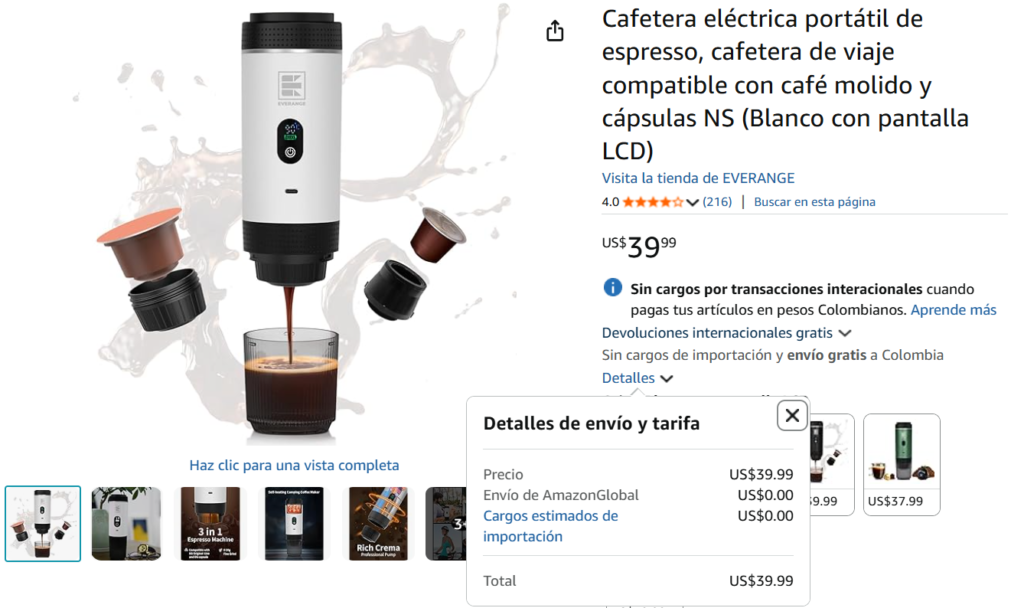Click Haz clic para una vista completa
1024x608 pixels.
pos(294,465)
